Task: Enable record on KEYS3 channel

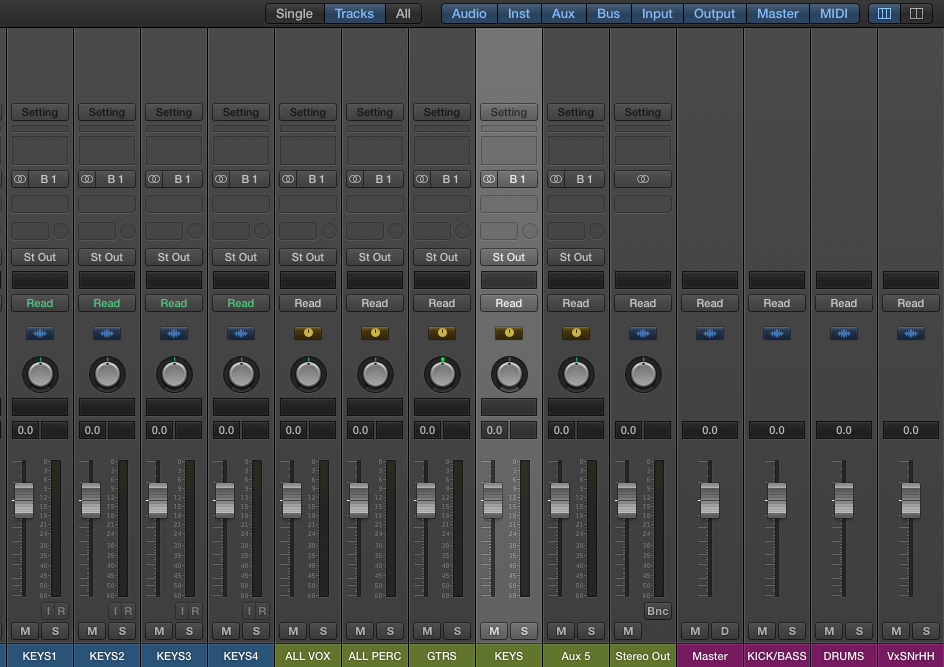Action: 195,611
